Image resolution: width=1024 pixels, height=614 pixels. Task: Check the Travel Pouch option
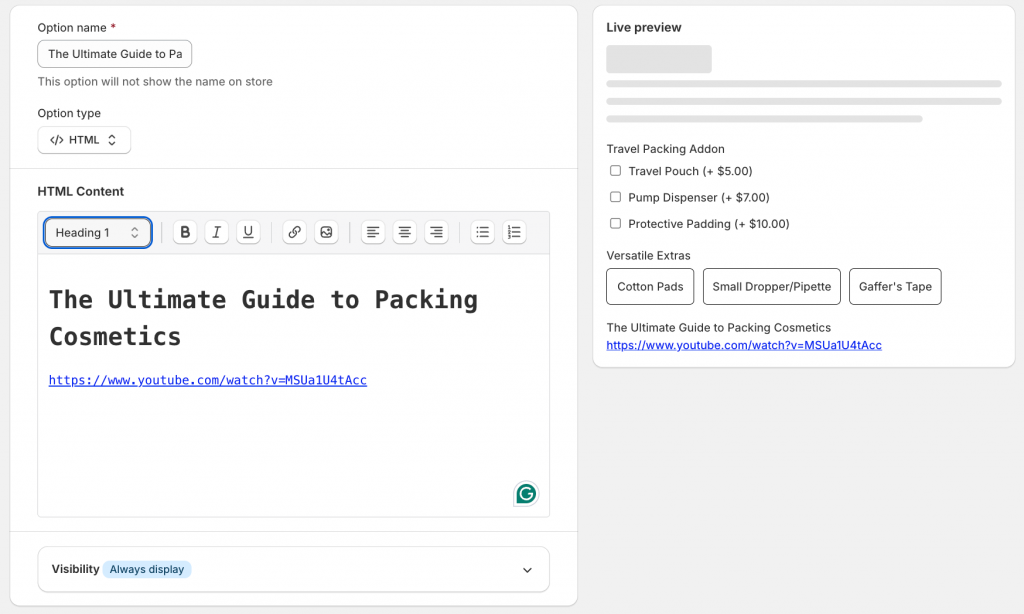pos(615,171)
